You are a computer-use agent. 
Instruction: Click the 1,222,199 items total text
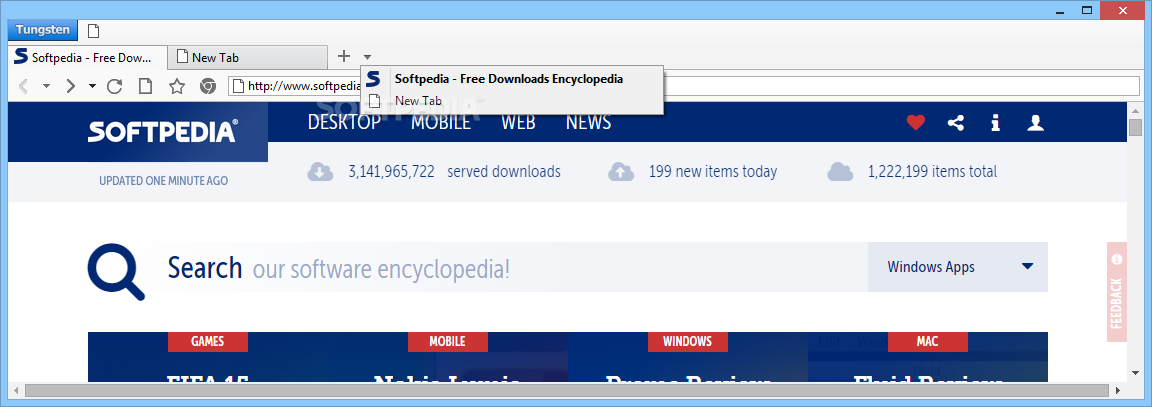932,172
